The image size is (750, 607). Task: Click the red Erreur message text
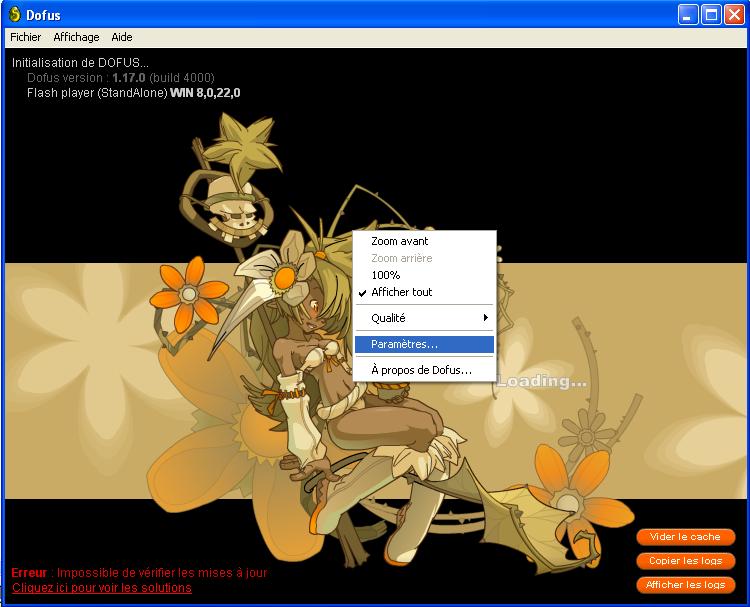coord(139,573)
